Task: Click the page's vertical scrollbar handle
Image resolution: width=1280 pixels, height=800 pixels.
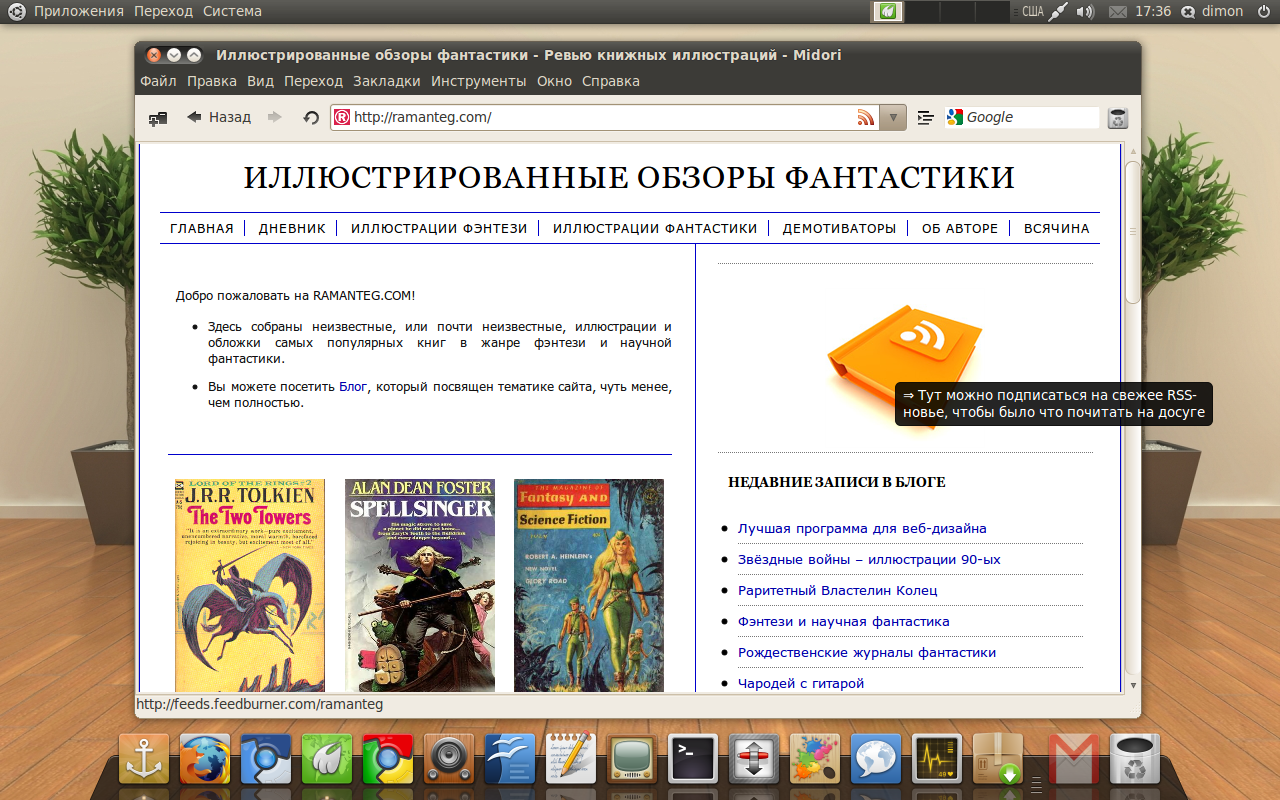Action: (1132, 230)
